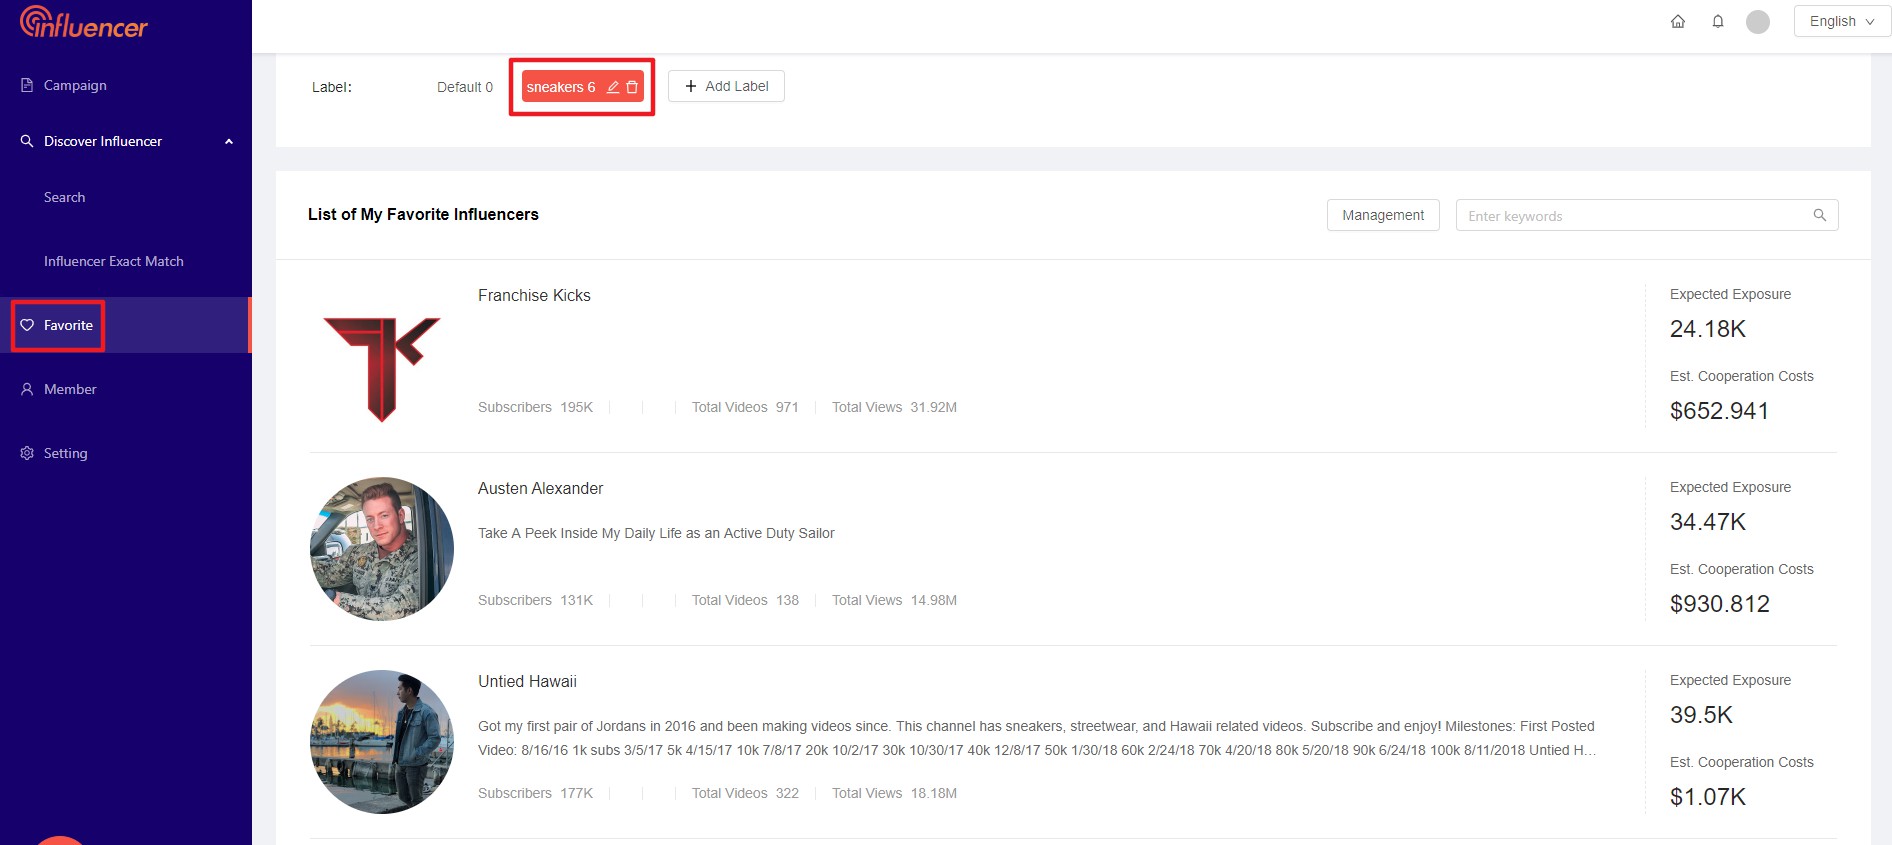The width and height of the screenshot is (1892, 845).
Task: Click Untied Hawaii description paragraph
Action: point(1037,738)
